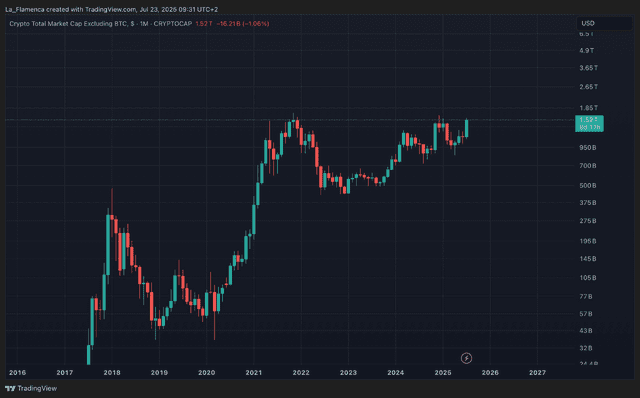The width and height of the screenshot is (640, 398).
Task: Click the TradingView logo at the bottom left
Action: tap(31, 388)
